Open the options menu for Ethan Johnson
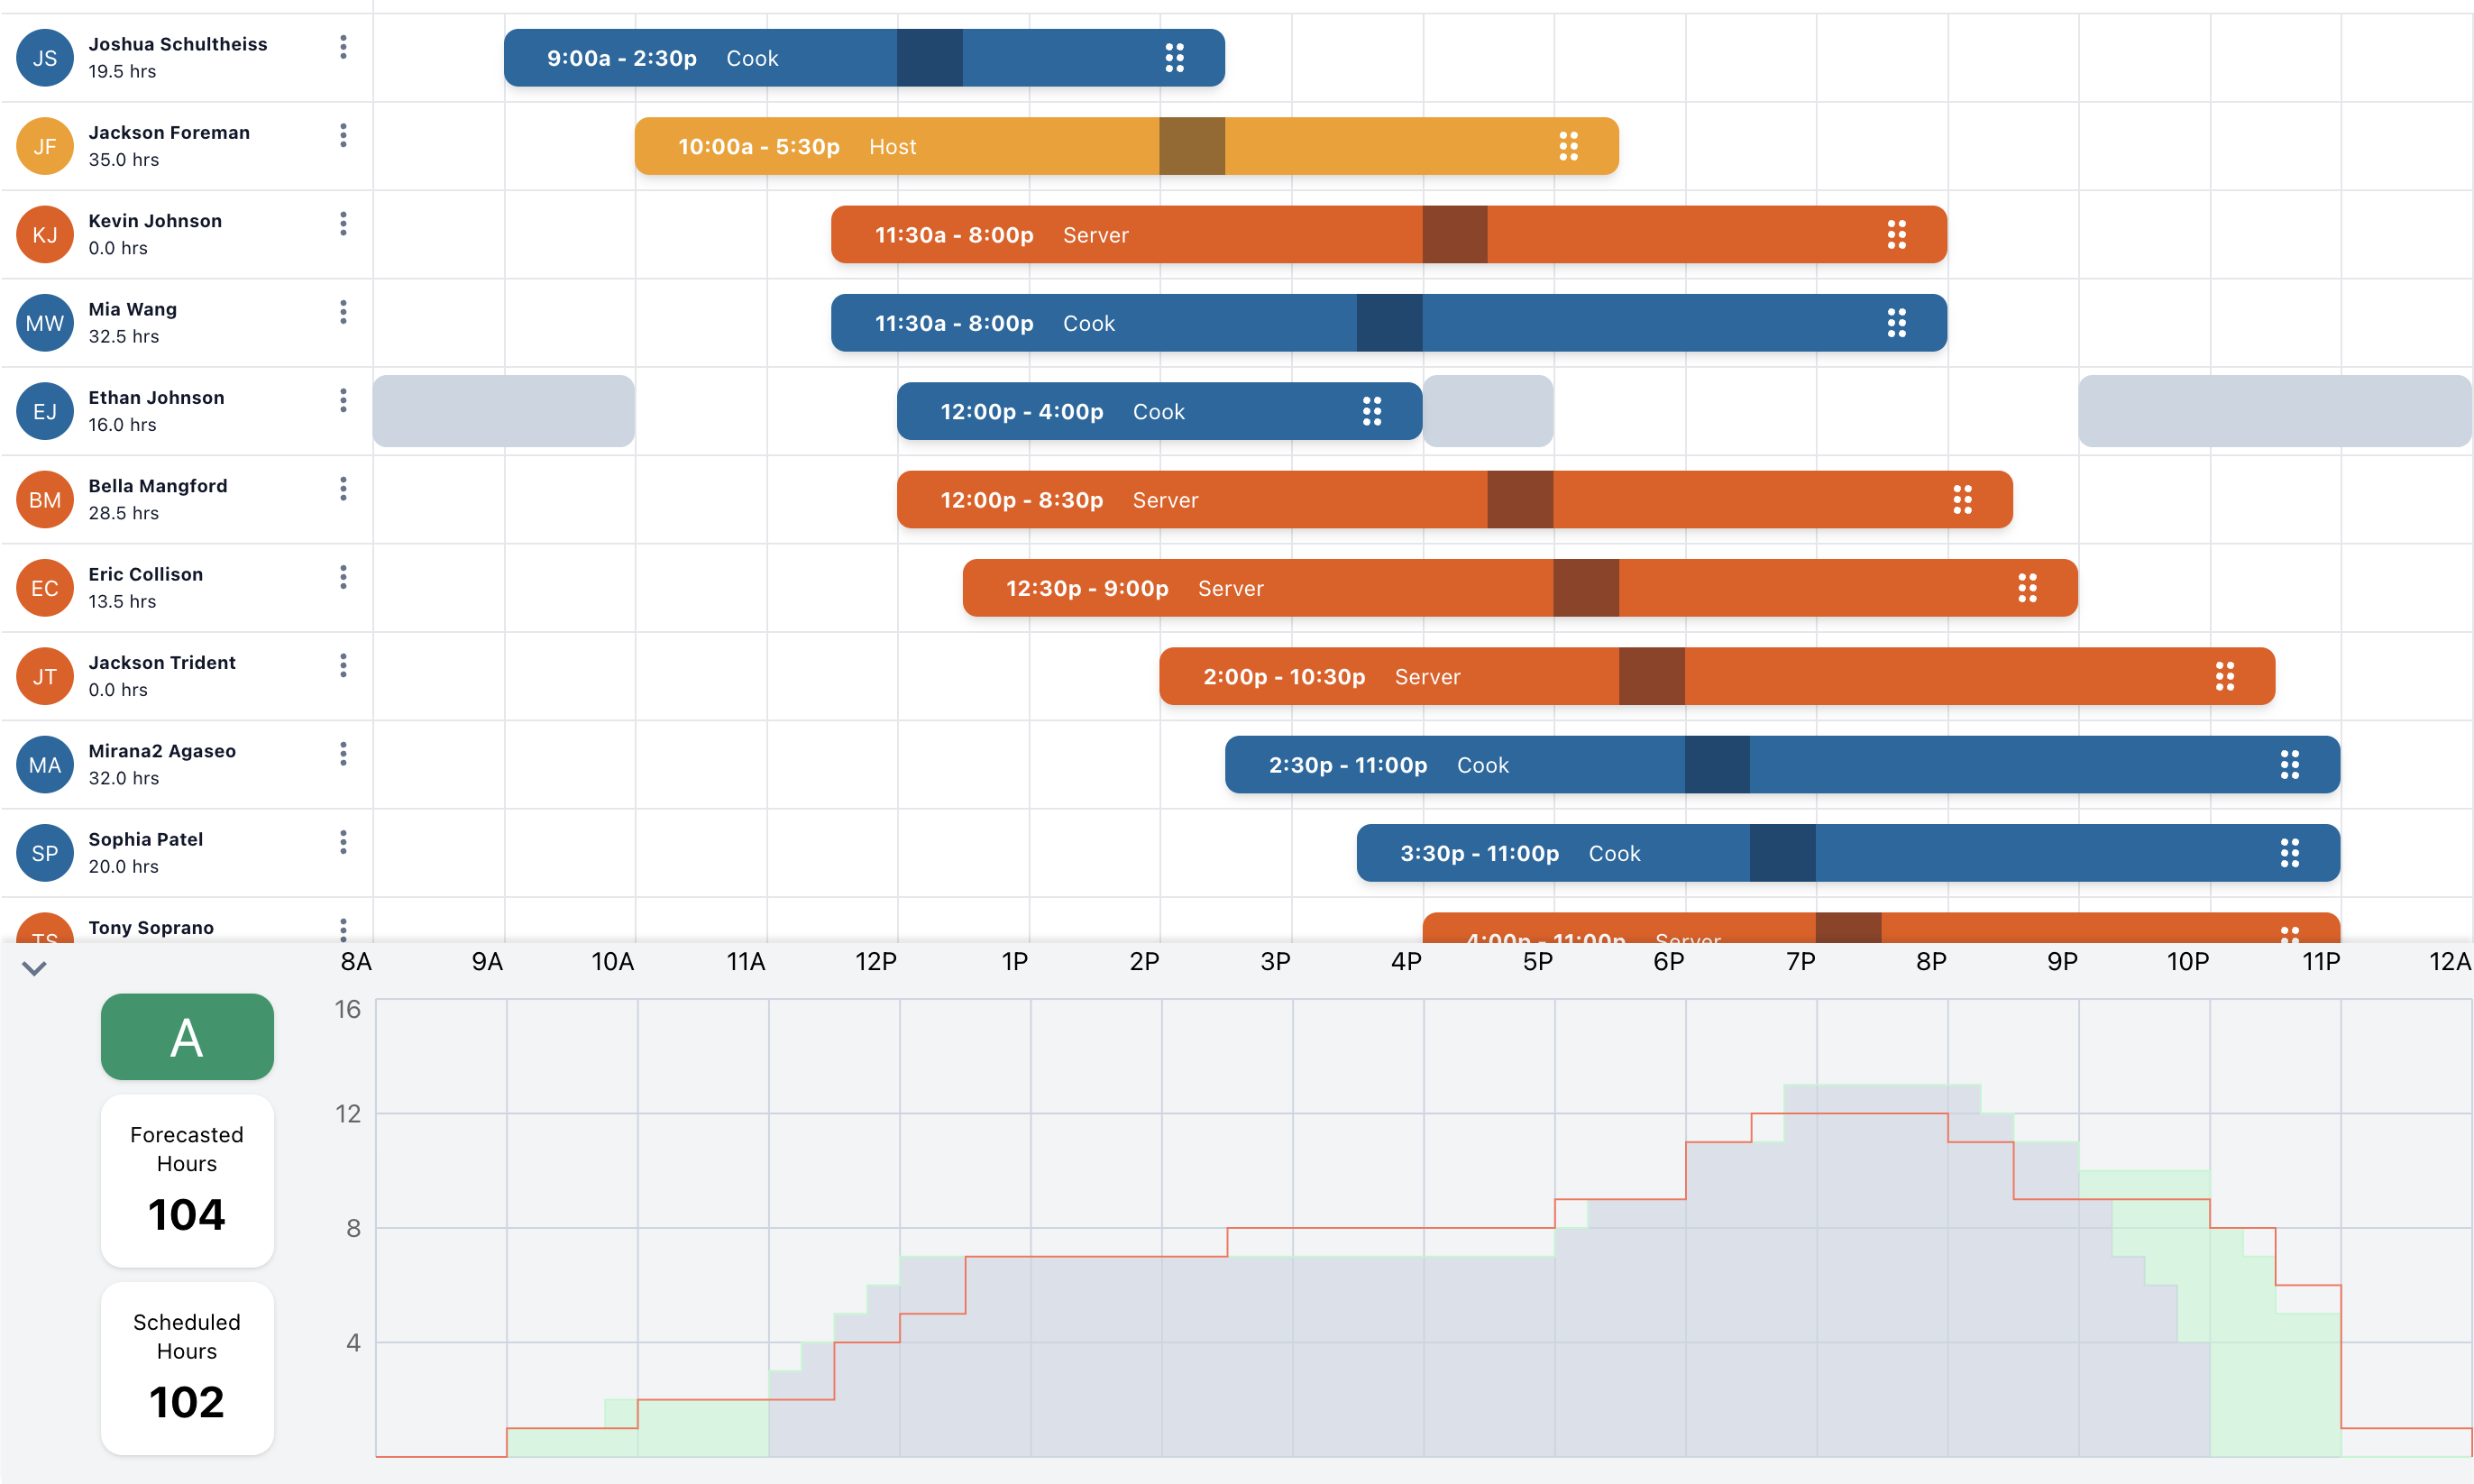The image size is (2474, 1484). (343, 401)
